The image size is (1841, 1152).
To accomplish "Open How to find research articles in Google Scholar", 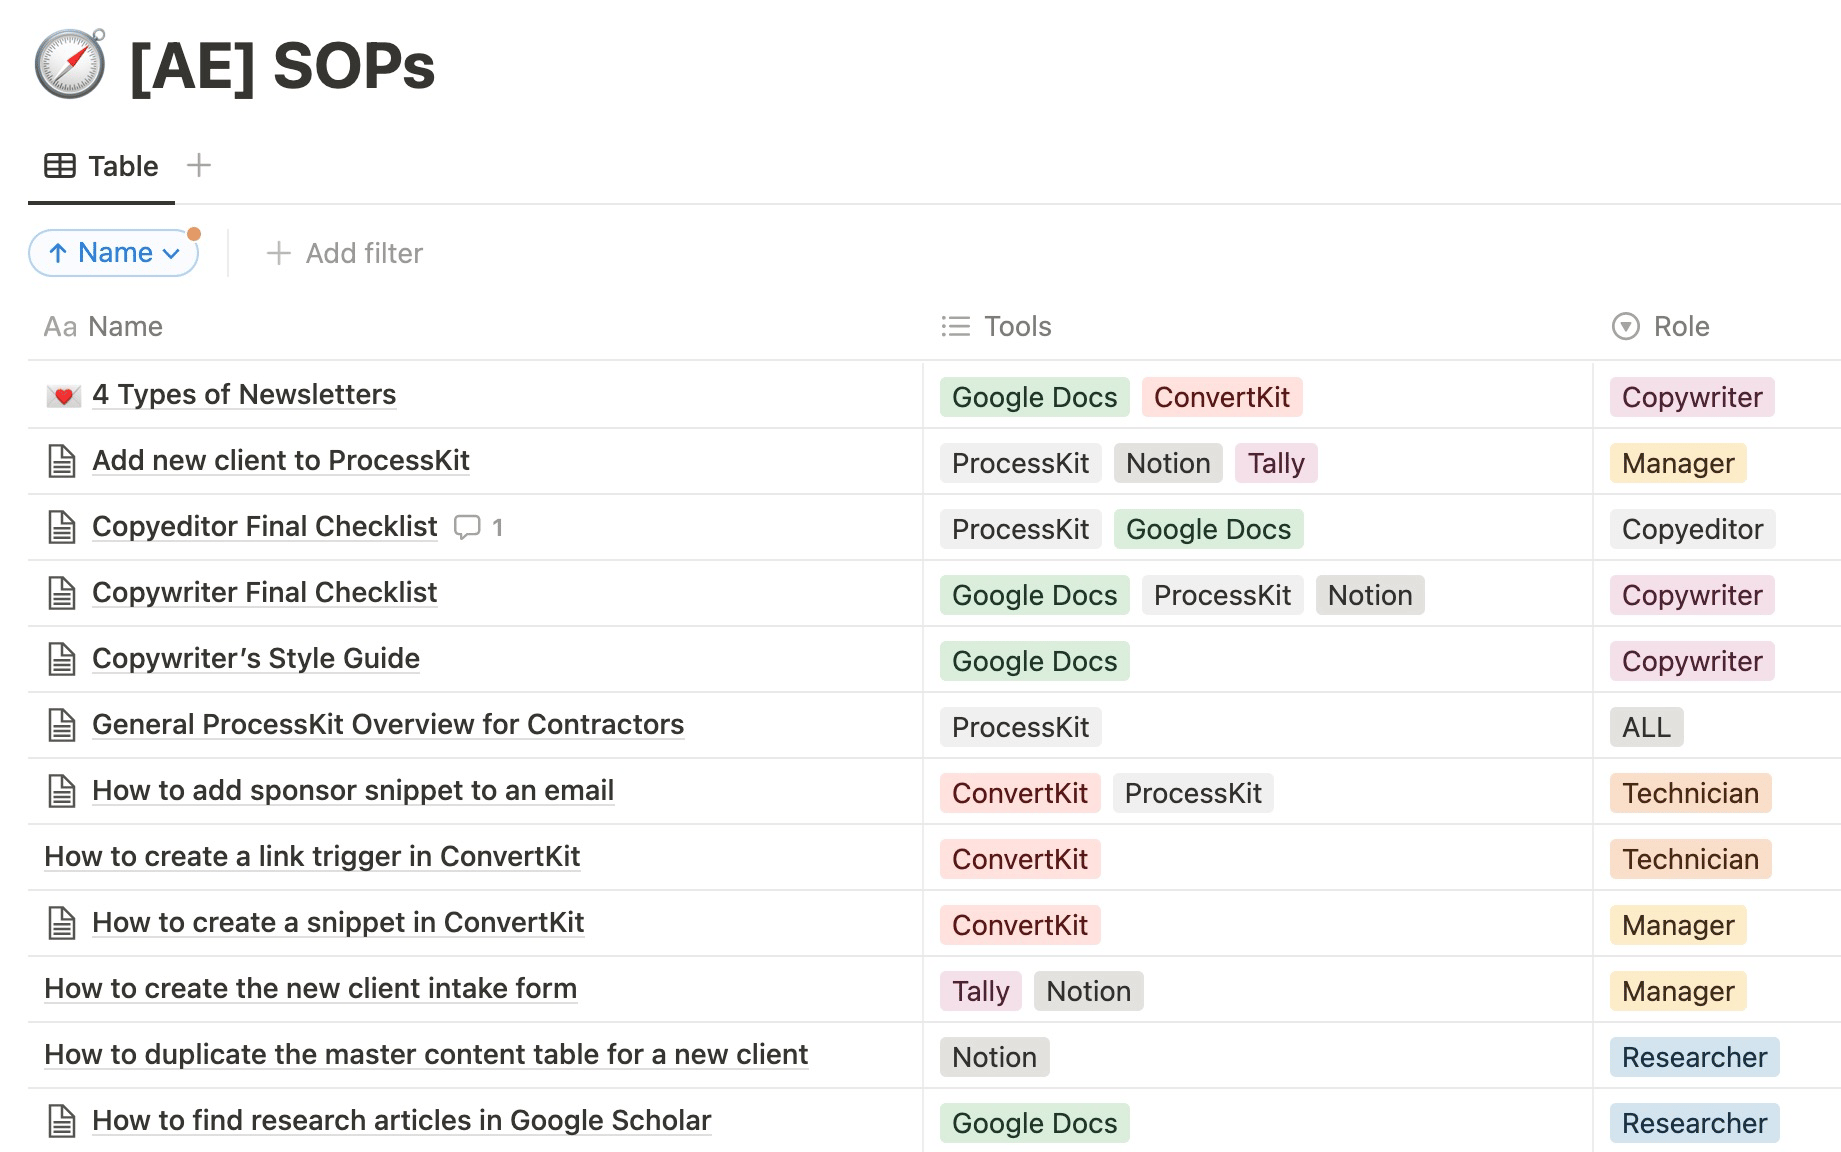I will [x=402, y=1121].
